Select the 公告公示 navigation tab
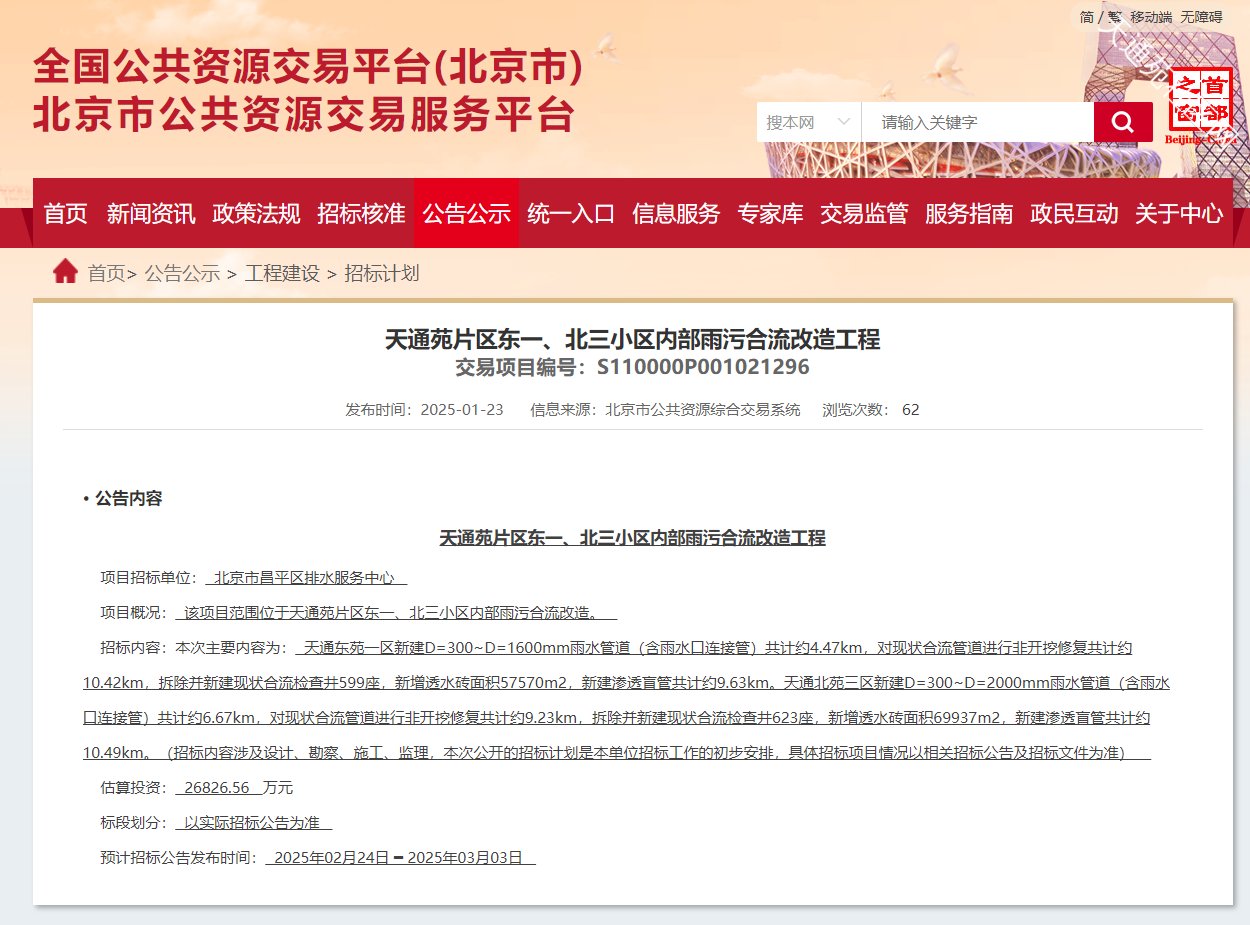Image resolution: width=1250 pixels, height=925 pixels. coord(466,213)
